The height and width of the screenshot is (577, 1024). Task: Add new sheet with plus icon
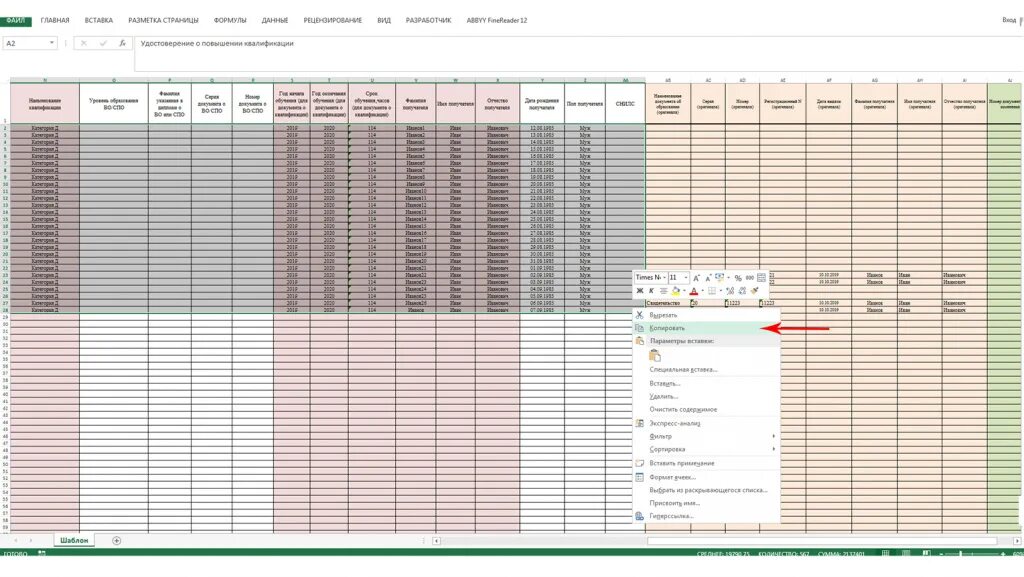click(116, 540)
